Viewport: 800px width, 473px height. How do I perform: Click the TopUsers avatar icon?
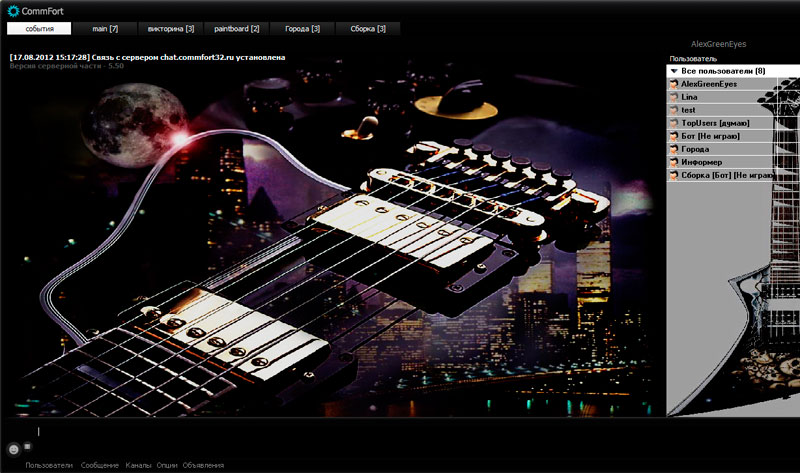tap(674, 123)
